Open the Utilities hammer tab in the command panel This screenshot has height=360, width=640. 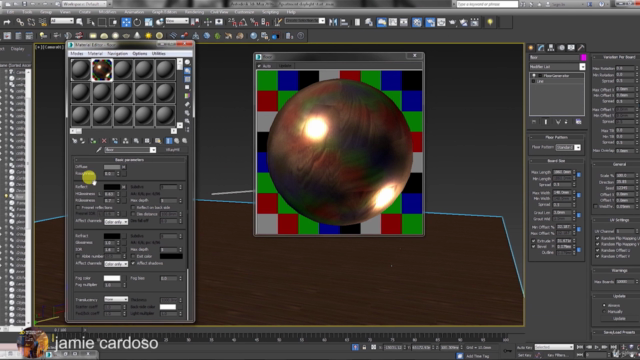tap(581, 48)
